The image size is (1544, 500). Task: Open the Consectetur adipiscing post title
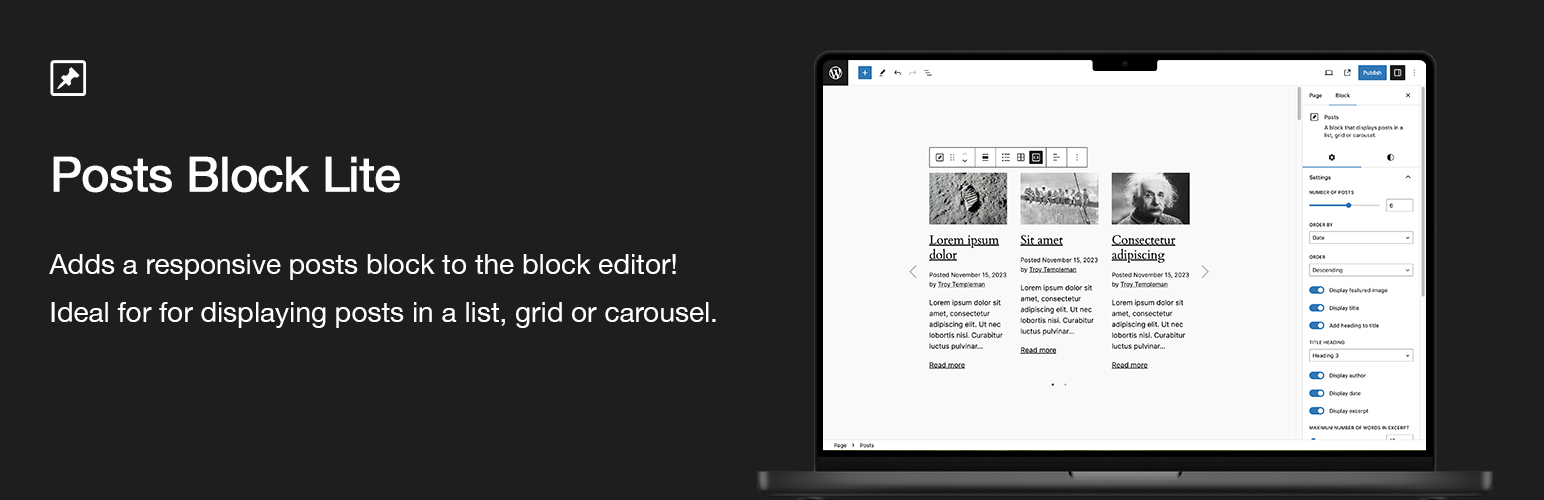pos(1144,247)
